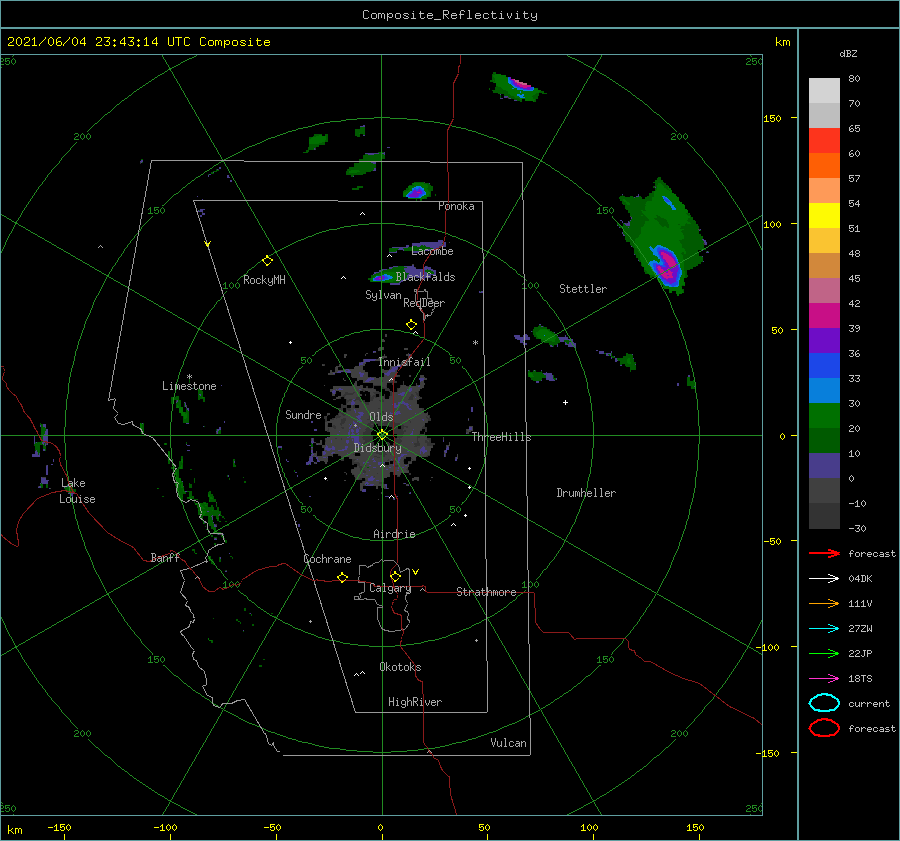Viewport: 900px width, 841px height.
Task: Click the Drumheller city label
Action: pos(586,493)
